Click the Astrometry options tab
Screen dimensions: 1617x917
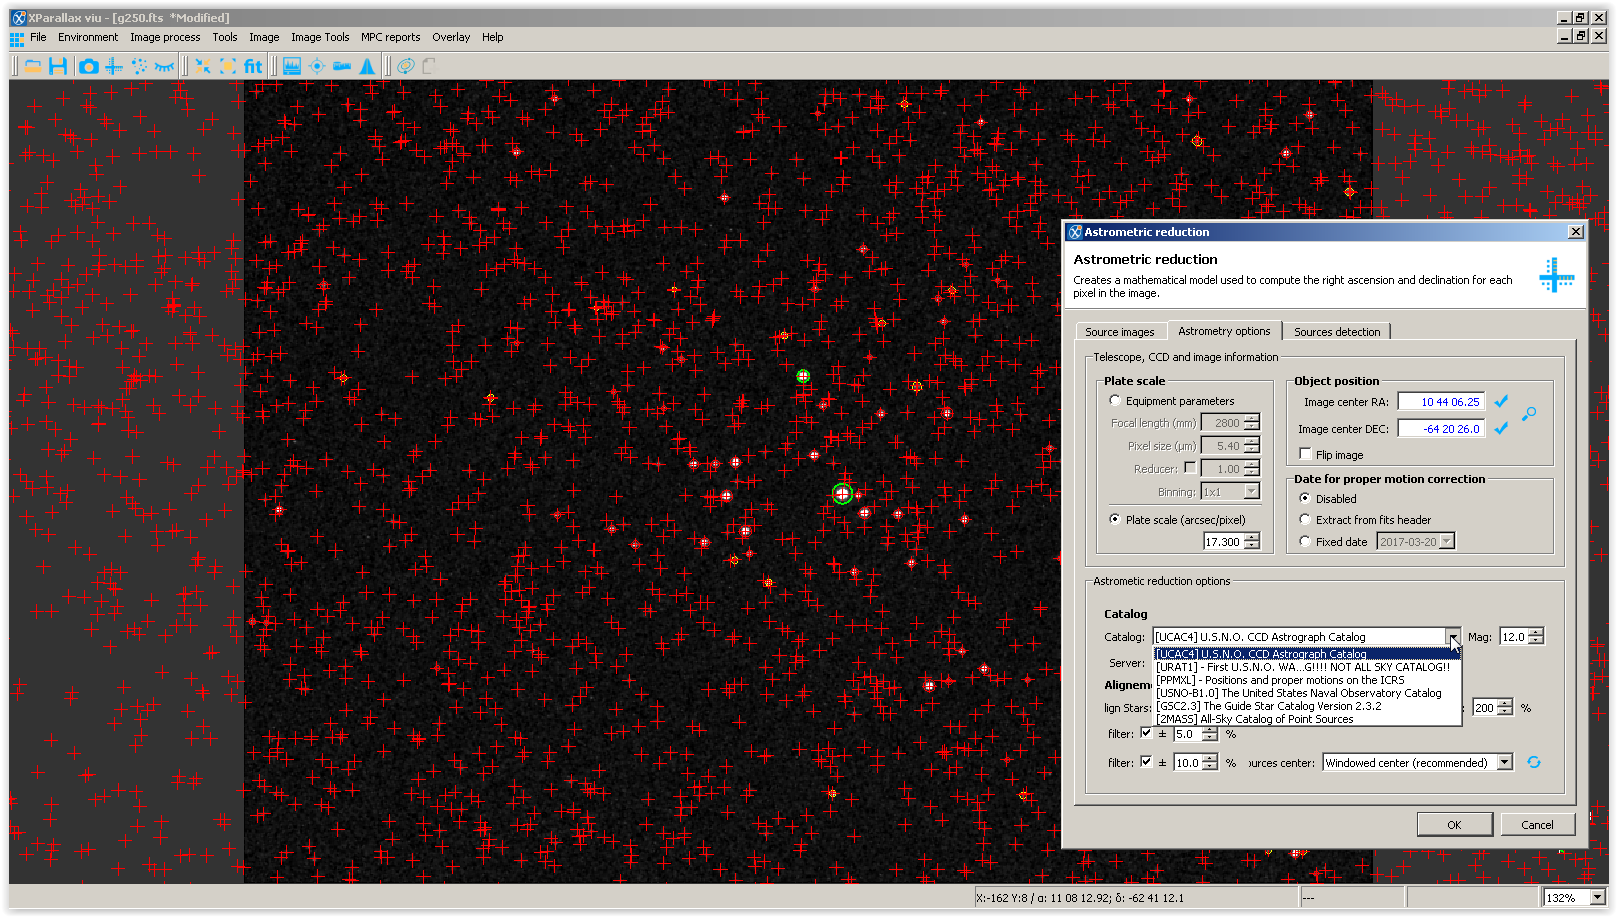[x=1224, y=331]
